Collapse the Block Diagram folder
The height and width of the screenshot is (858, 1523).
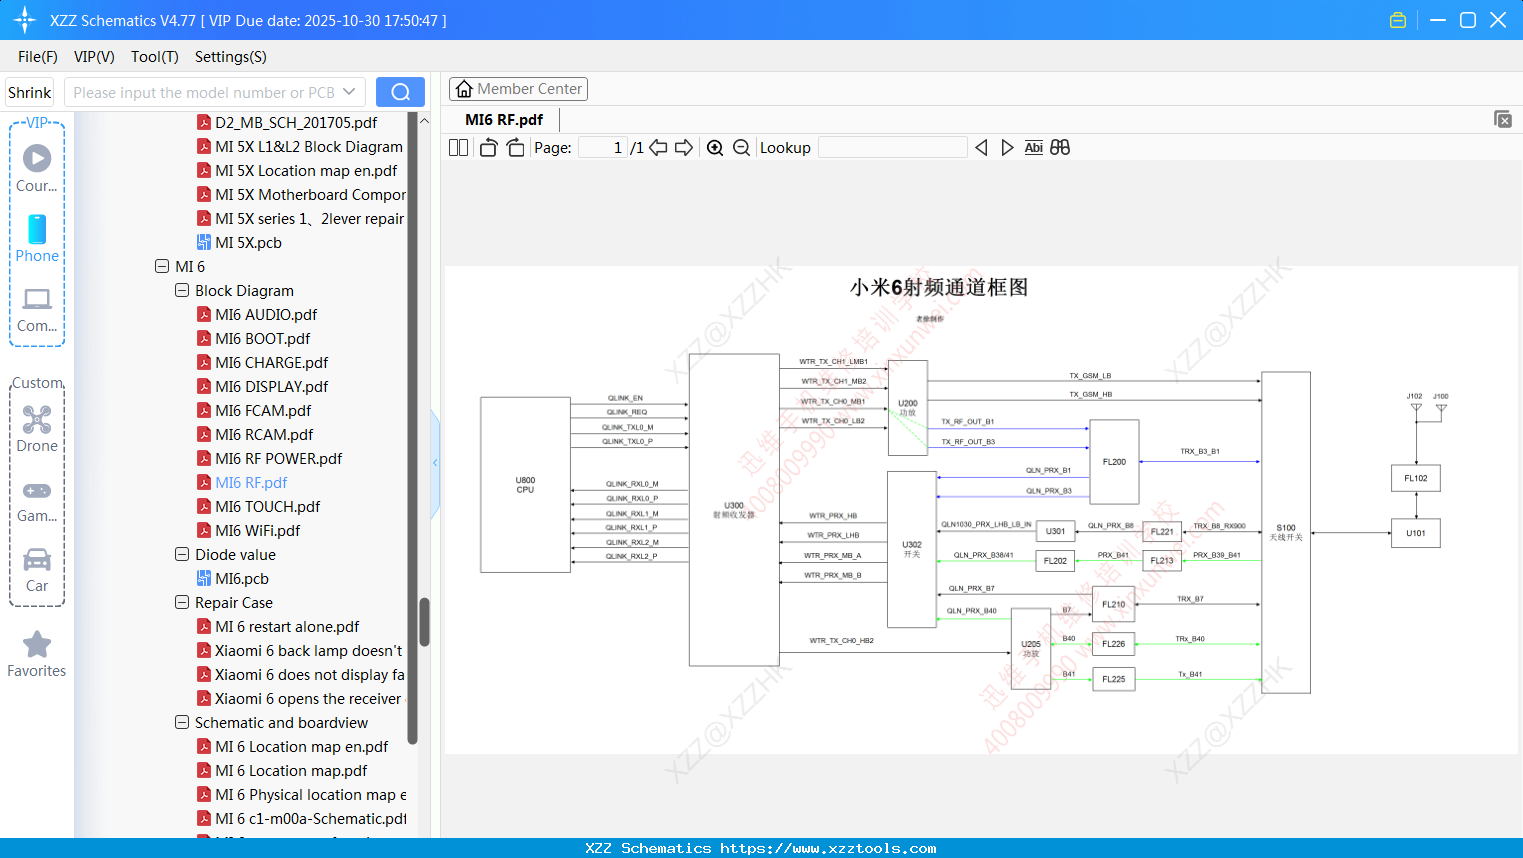pyautogui.click(x=182, y=290)
